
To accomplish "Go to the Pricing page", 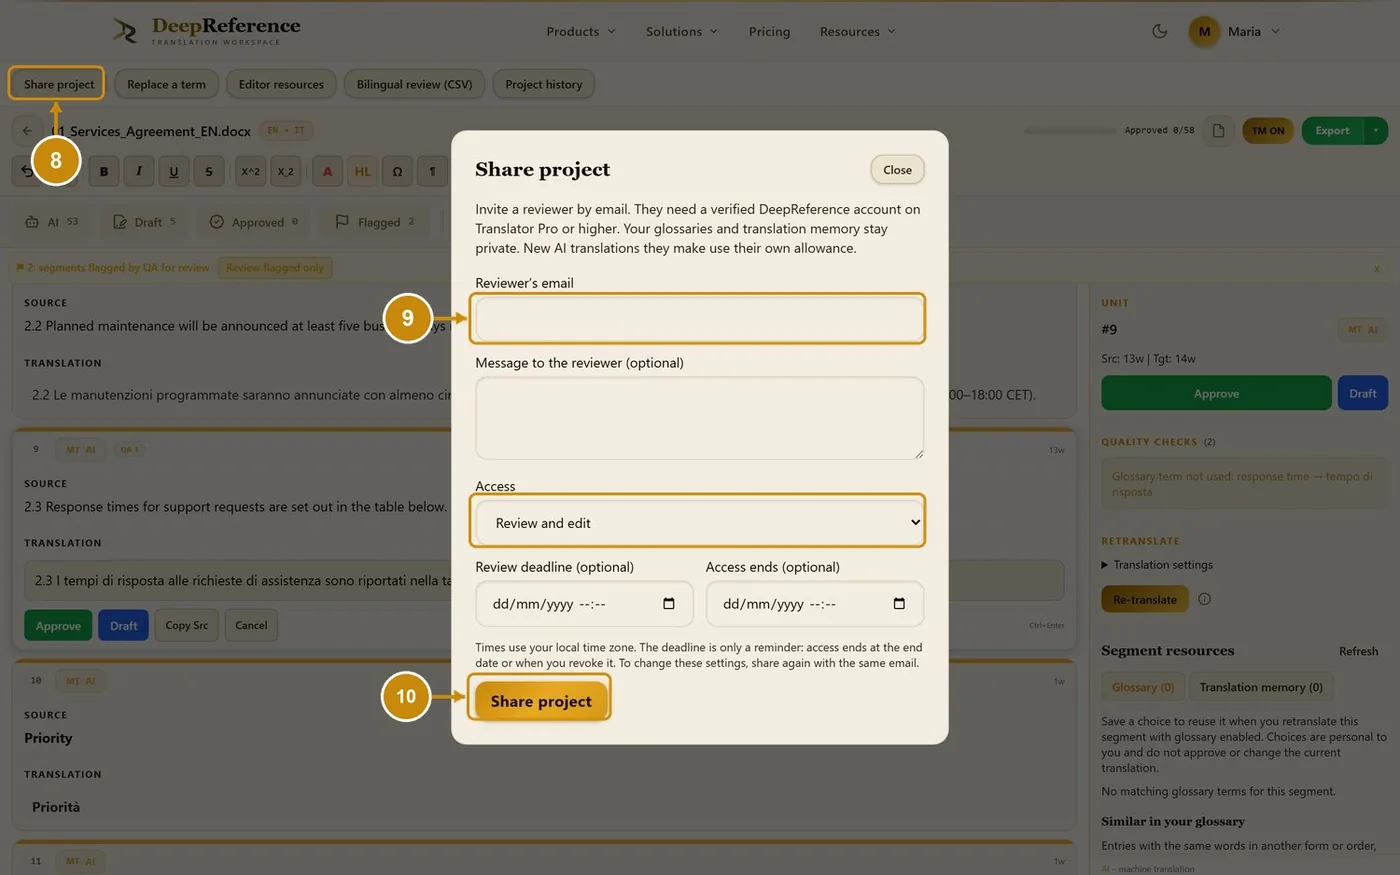I will pyautogui.click(x=769, y=31).
